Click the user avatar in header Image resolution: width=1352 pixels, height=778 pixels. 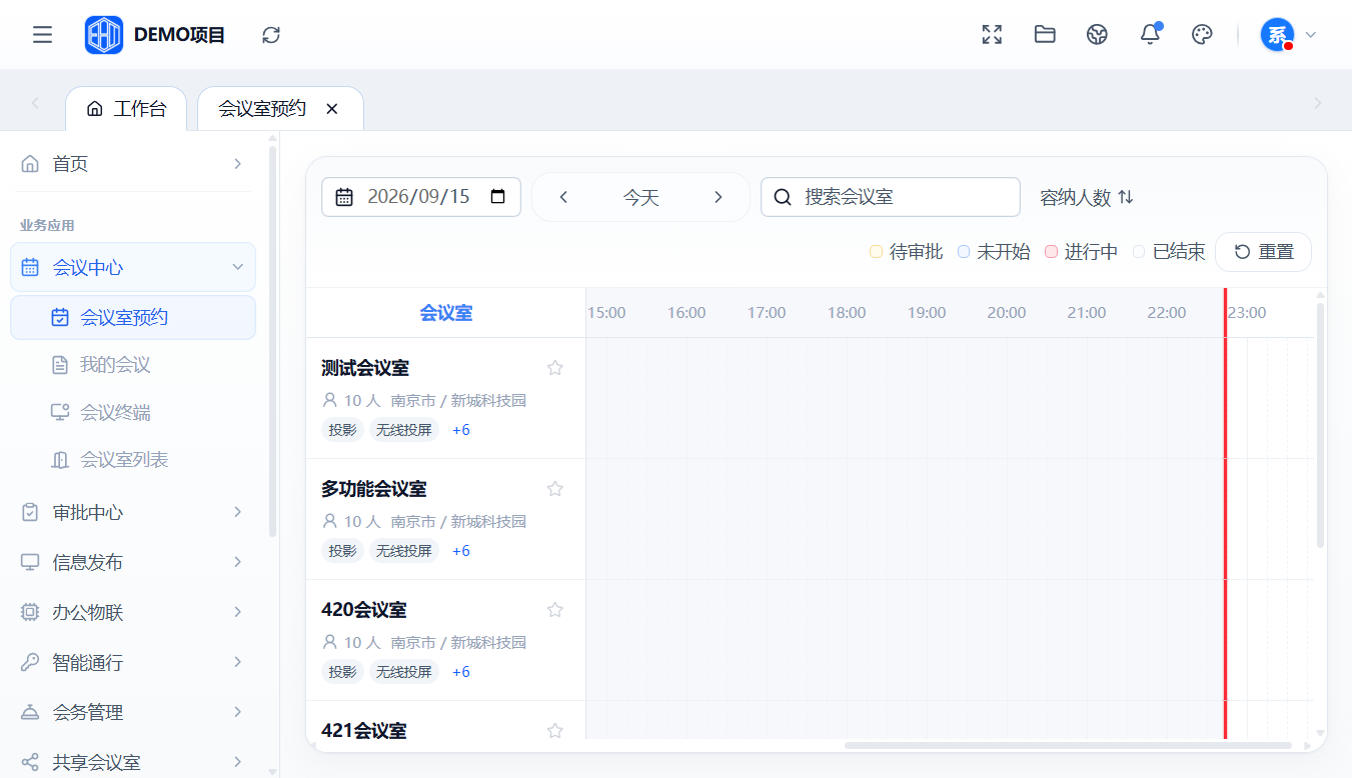(x=1277, y=35)
